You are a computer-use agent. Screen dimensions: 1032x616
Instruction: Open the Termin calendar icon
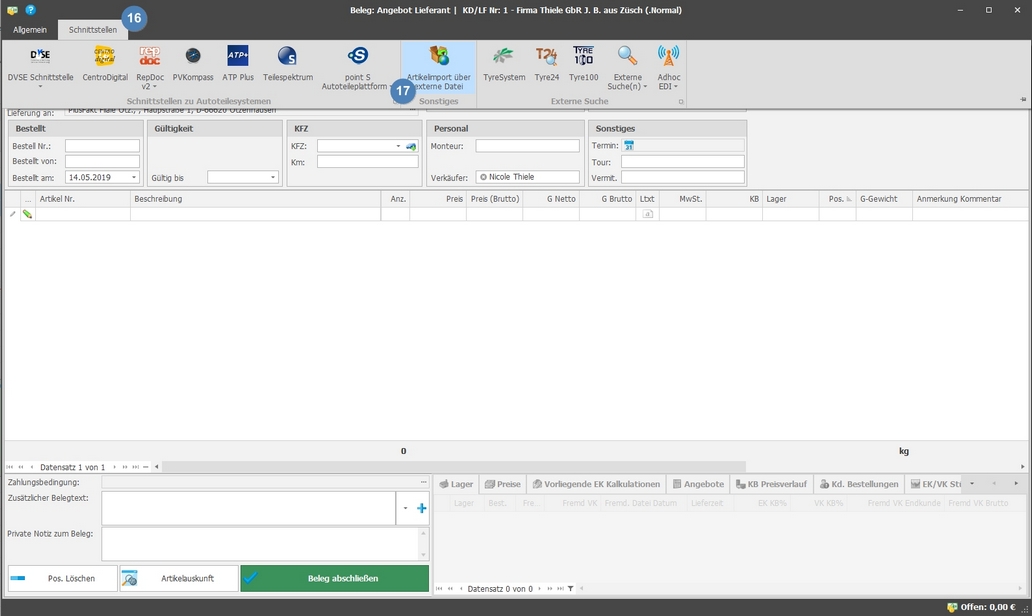pyautogui.click(x=629, y=145)
